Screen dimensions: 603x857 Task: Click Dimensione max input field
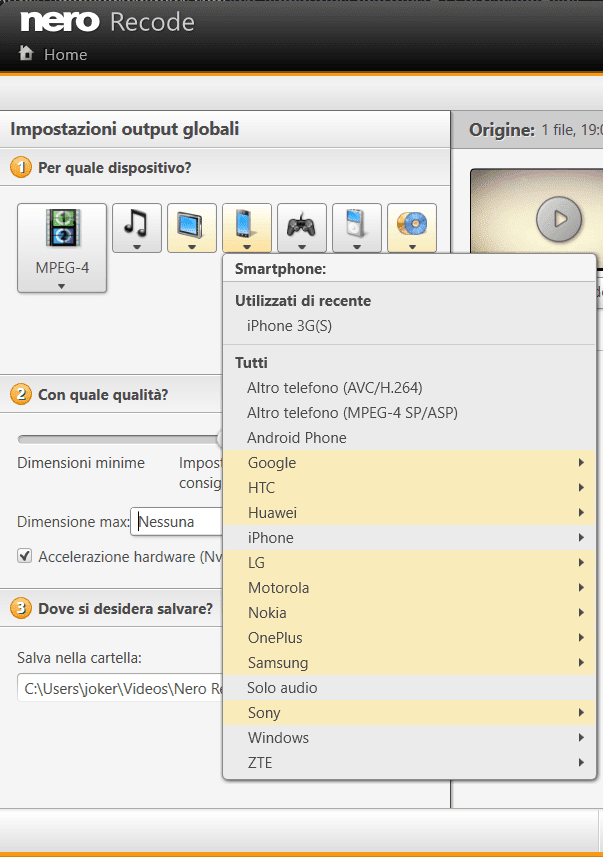click(176, 522)
